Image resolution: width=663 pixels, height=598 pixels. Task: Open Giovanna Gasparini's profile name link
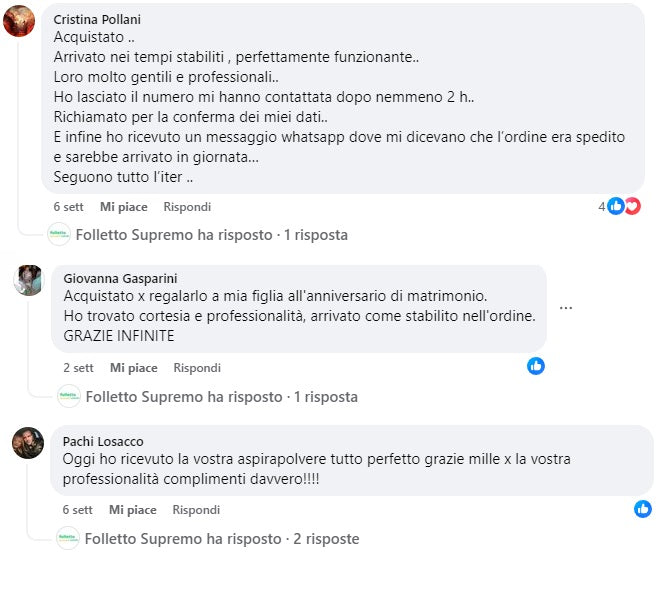(x=120, y=279)
